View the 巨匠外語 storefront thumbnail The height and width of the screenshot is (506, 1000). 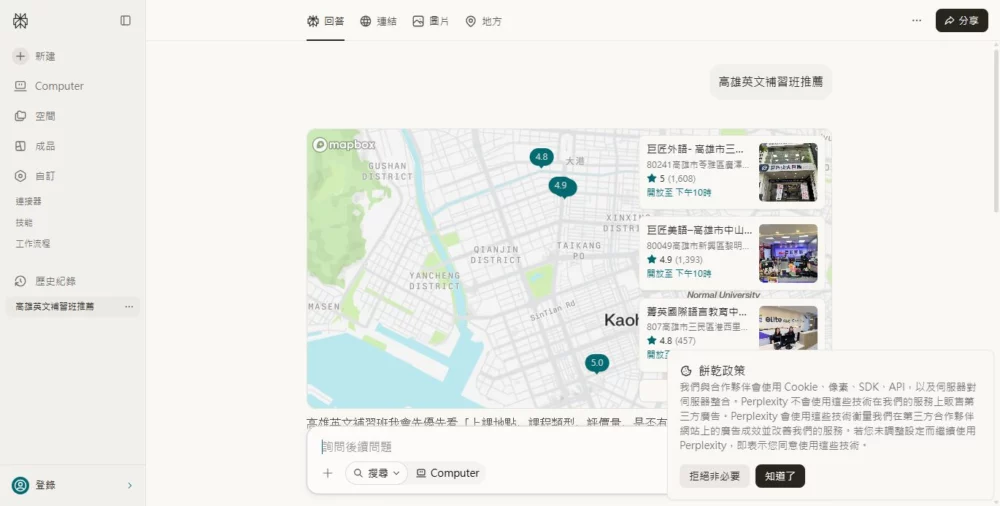[788, 172]
